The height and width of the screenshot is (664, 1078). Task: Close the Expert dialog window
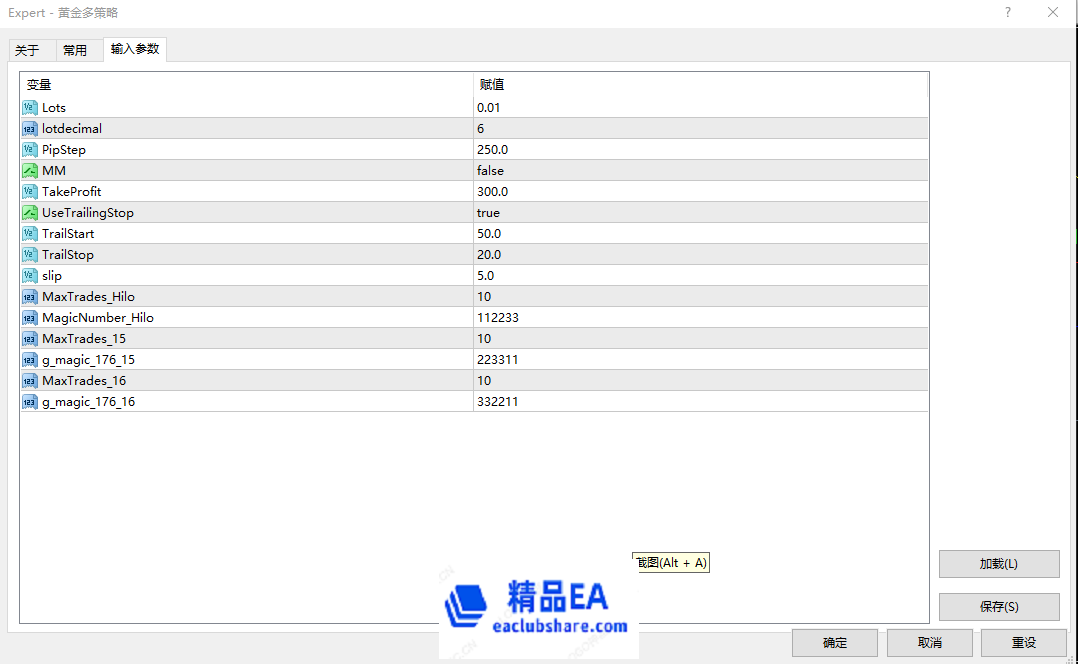coord(1053,12)
